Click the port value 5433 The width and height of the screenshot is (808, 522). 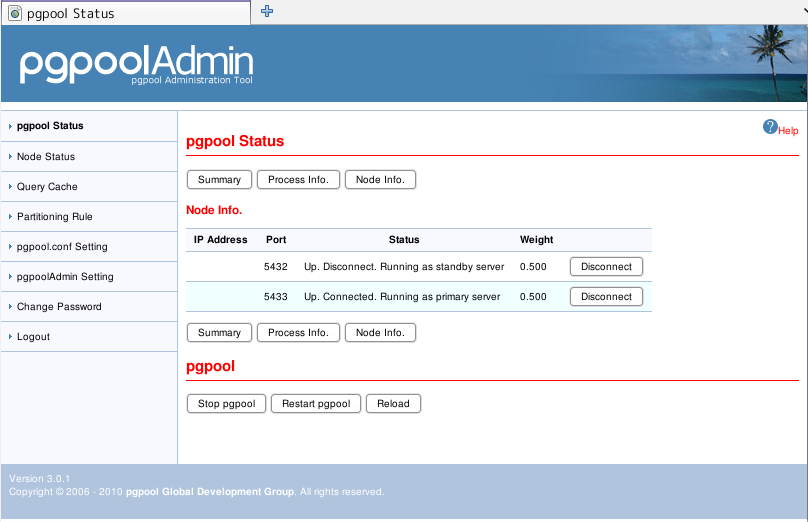[x=276, y=296]
